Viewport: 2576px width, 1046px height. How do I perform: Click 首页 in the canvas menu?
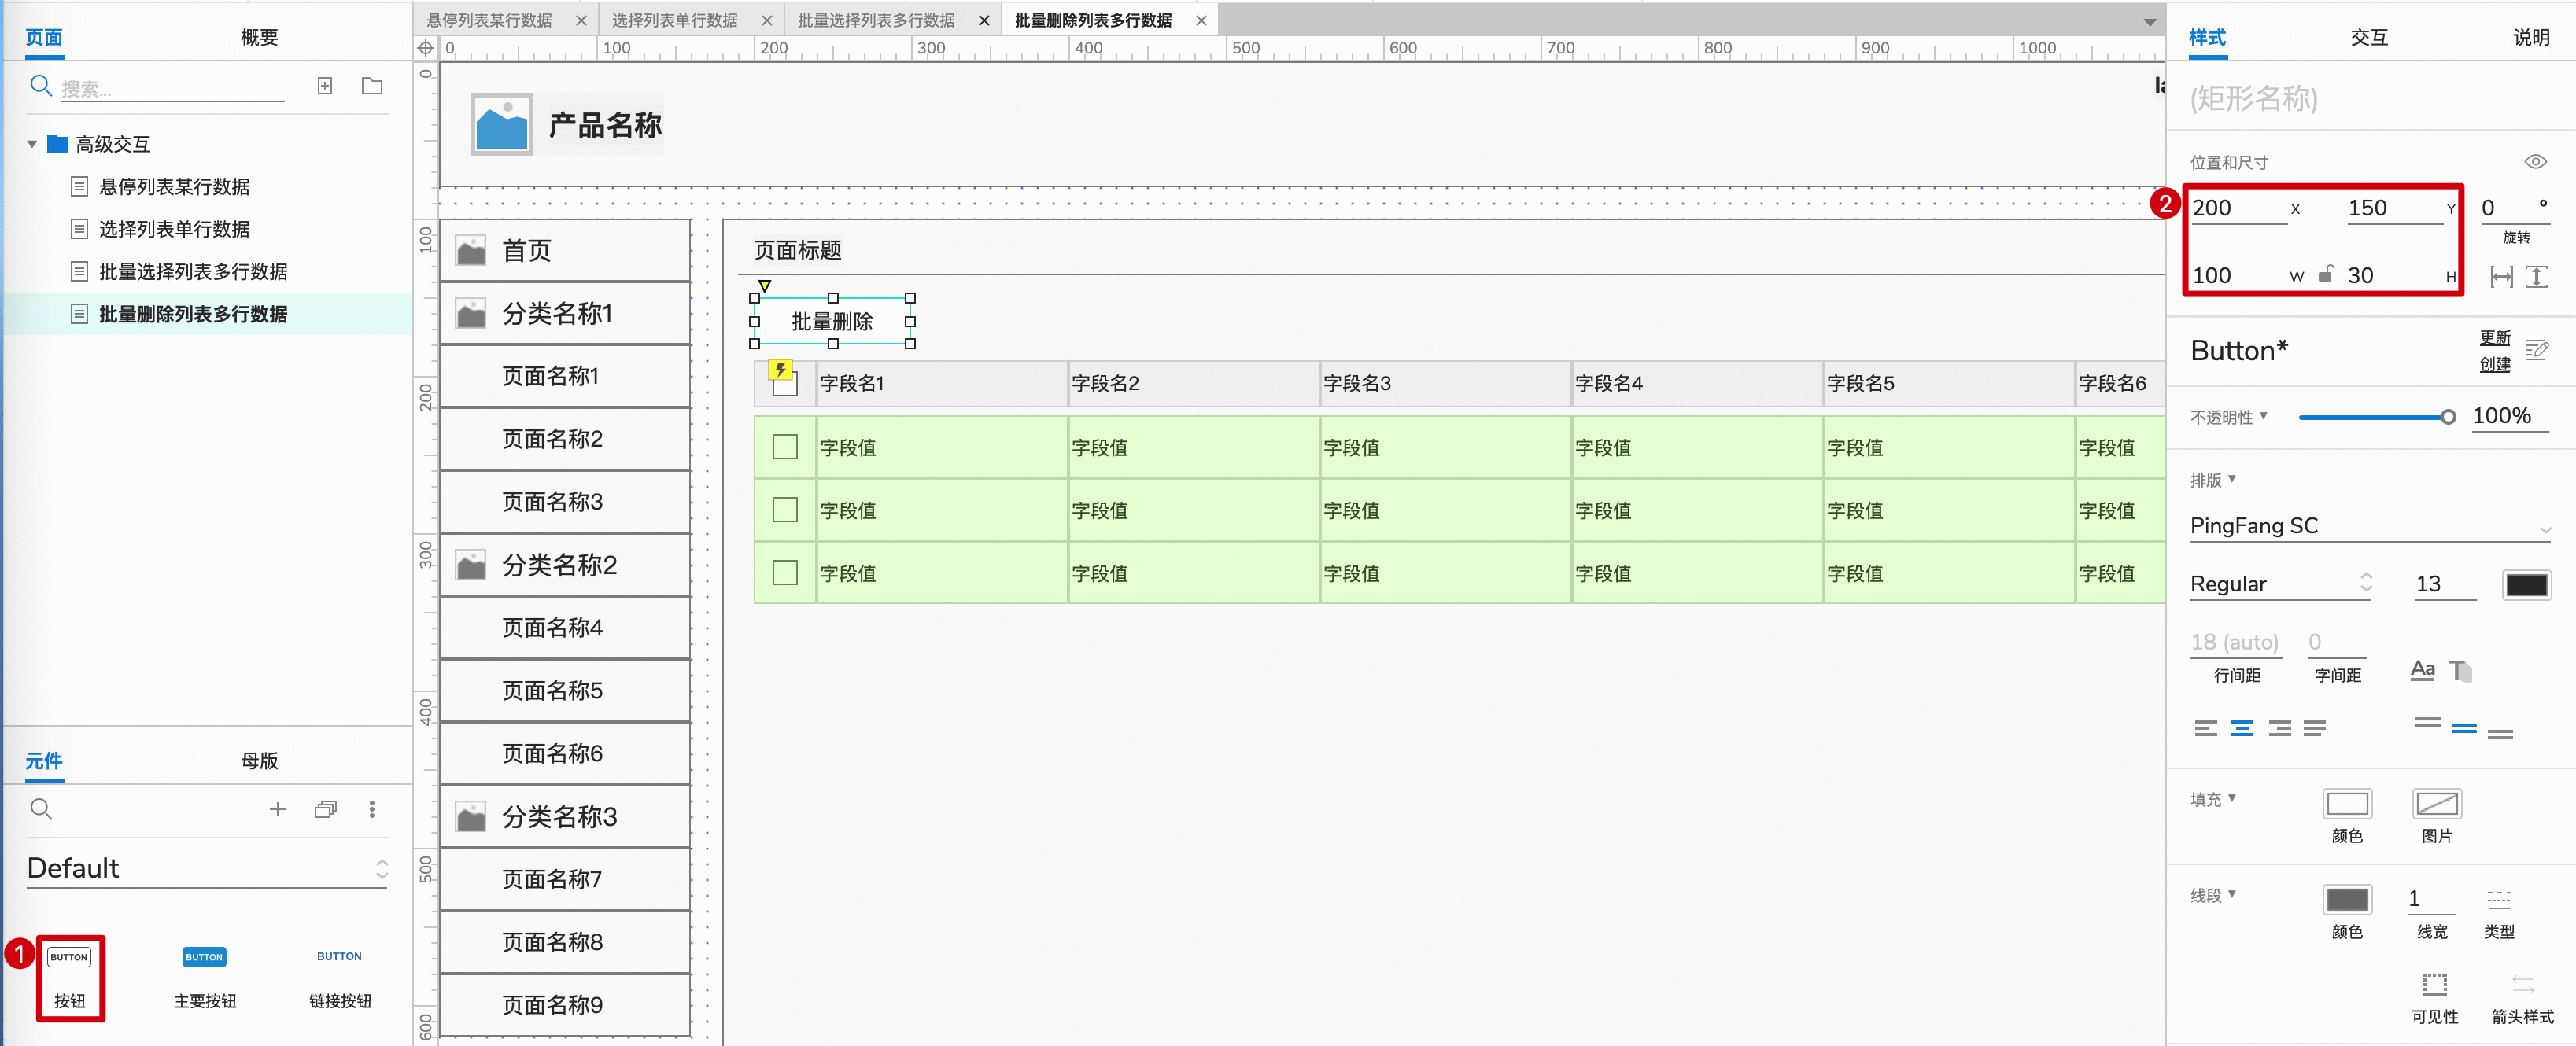527,250
